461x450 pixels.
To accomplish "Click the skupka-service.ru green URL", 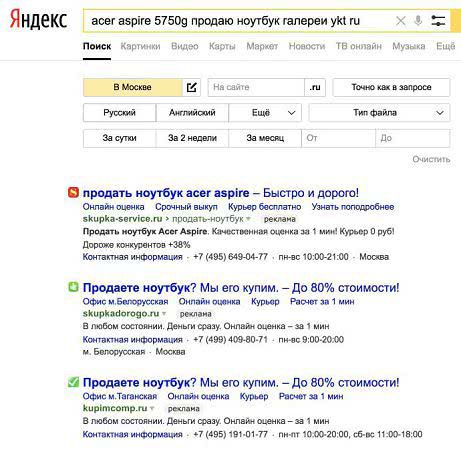I will 122,219.
